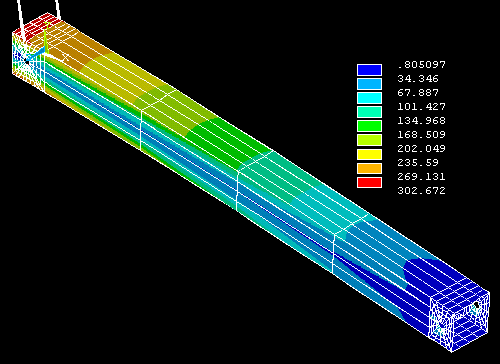Click the maximum value 302.672 label
Image resolution: width=500 pixels, height=364 pixels.
[x=421, y=191]
